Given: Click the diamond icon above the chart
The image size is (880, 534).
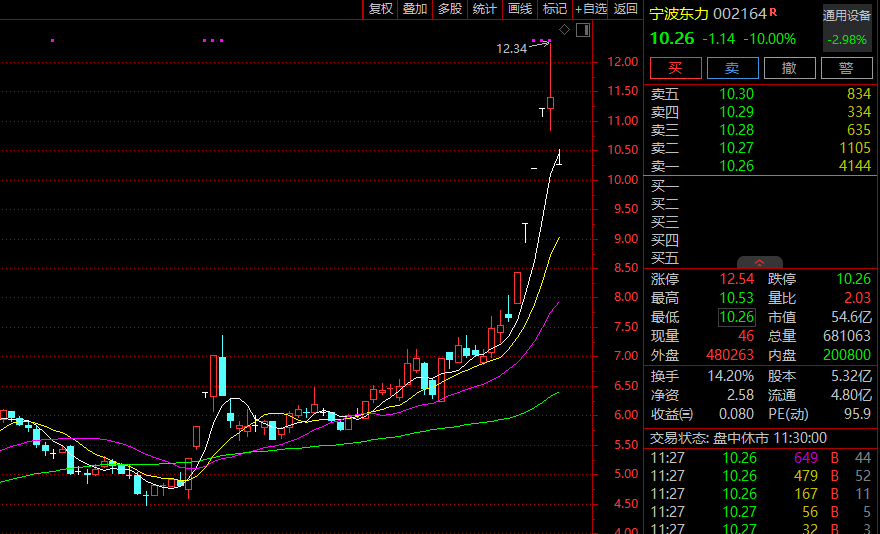Looking at the screenshot, I should click(565, 30).
